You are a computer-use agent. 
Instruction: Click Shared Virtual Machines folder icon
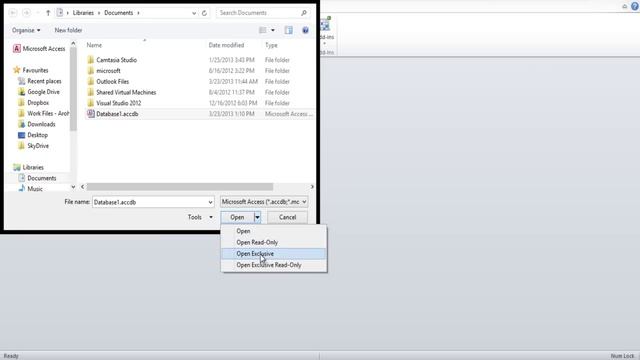click(x=91, y=92)
